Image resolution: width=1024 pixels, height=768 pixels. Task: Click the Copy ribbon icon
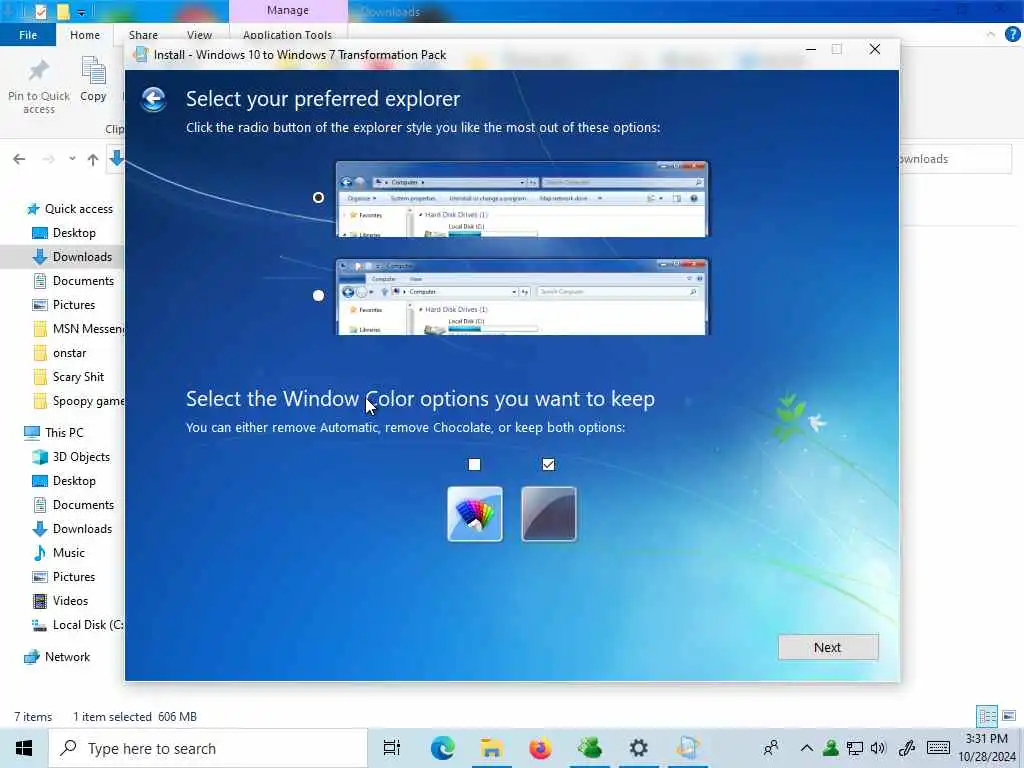93,80
